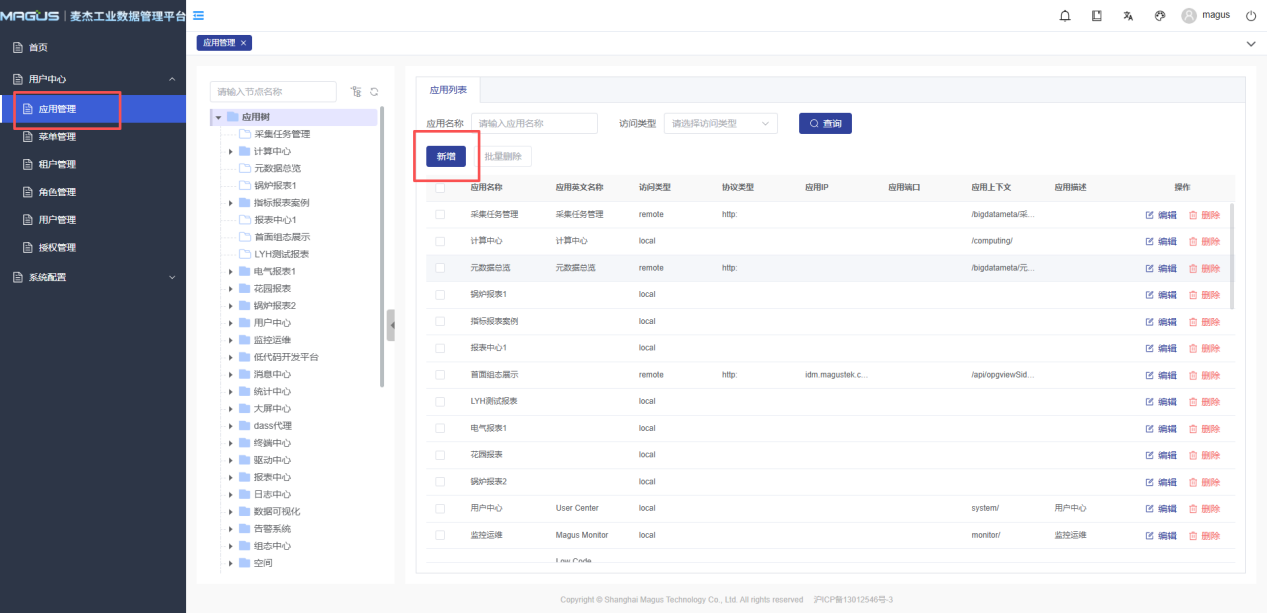Image resolution: width=1267 pixels, height=613 pixels.
Task: Open the documentation book icon
Action: click(x=1097, y=16)
